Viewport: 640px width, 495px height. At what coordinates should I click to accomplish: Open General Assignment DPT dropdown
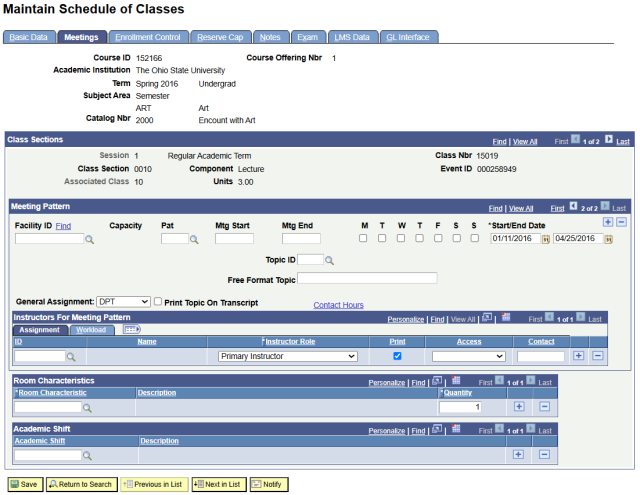[x=123, y=302]
